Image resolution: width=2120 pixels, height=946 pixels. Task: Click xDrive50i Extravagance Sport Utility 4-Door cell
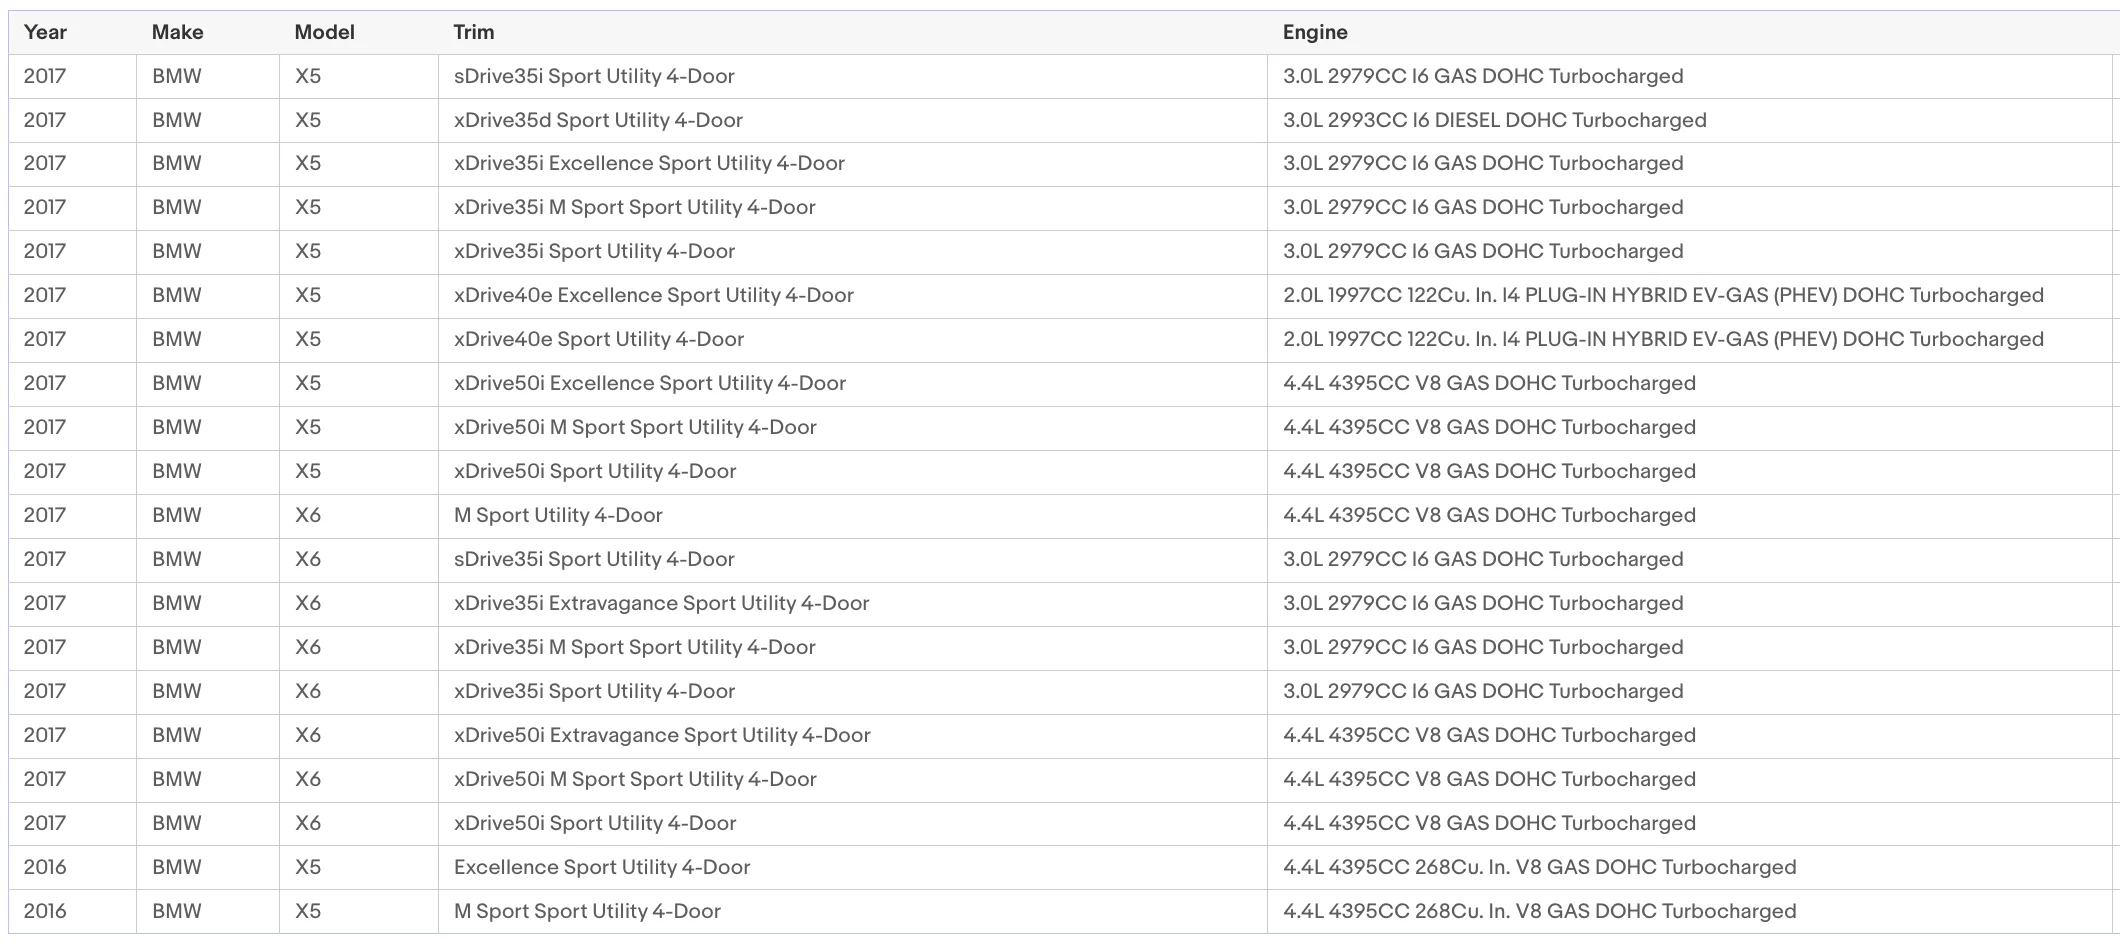[x=853, y=736]
